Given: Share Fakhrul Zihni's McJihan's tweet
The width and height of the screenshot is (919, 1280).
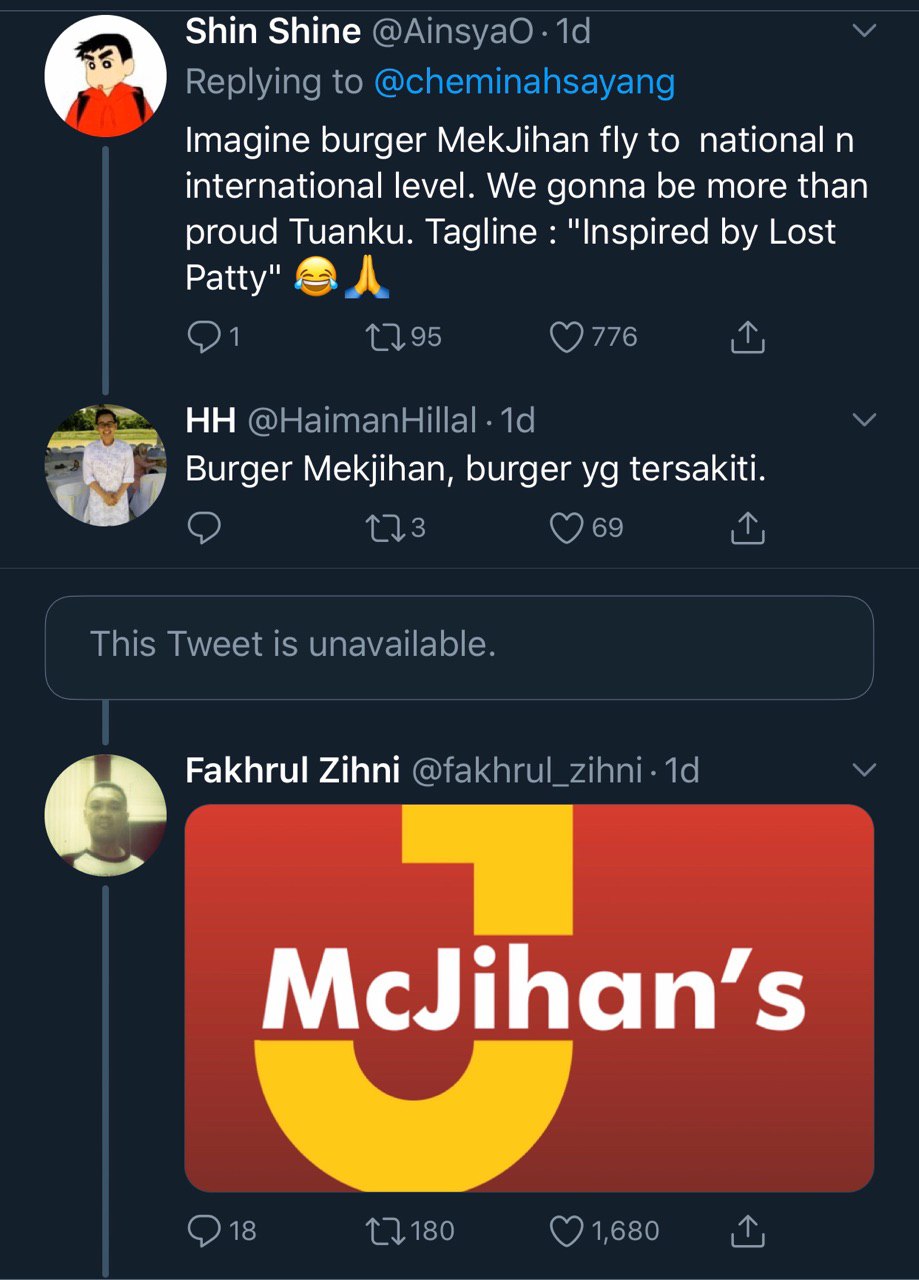Looking at the screenshot, I should click(x=748, y=1230).
